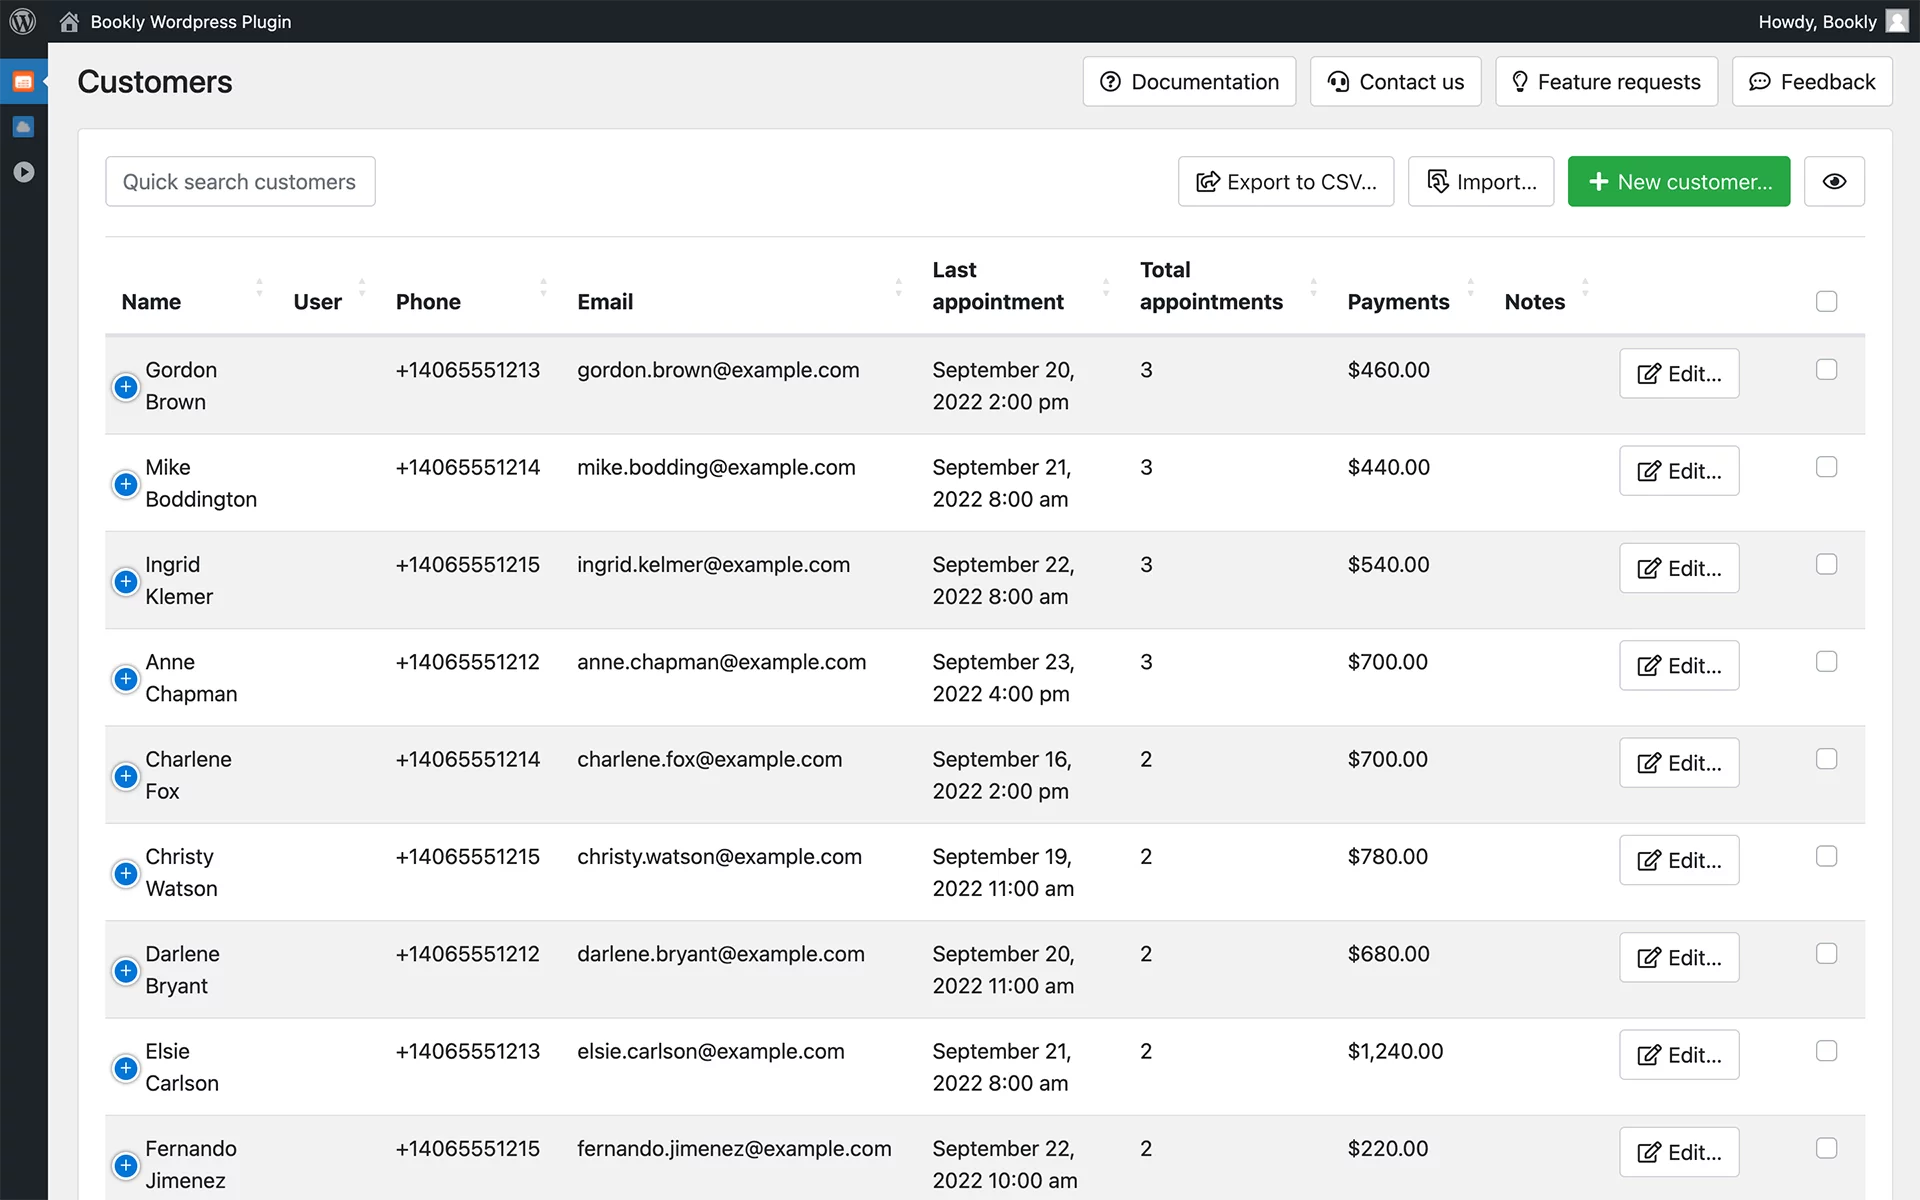Tick the select-all checkbox in table header

tap(1826, 301)
